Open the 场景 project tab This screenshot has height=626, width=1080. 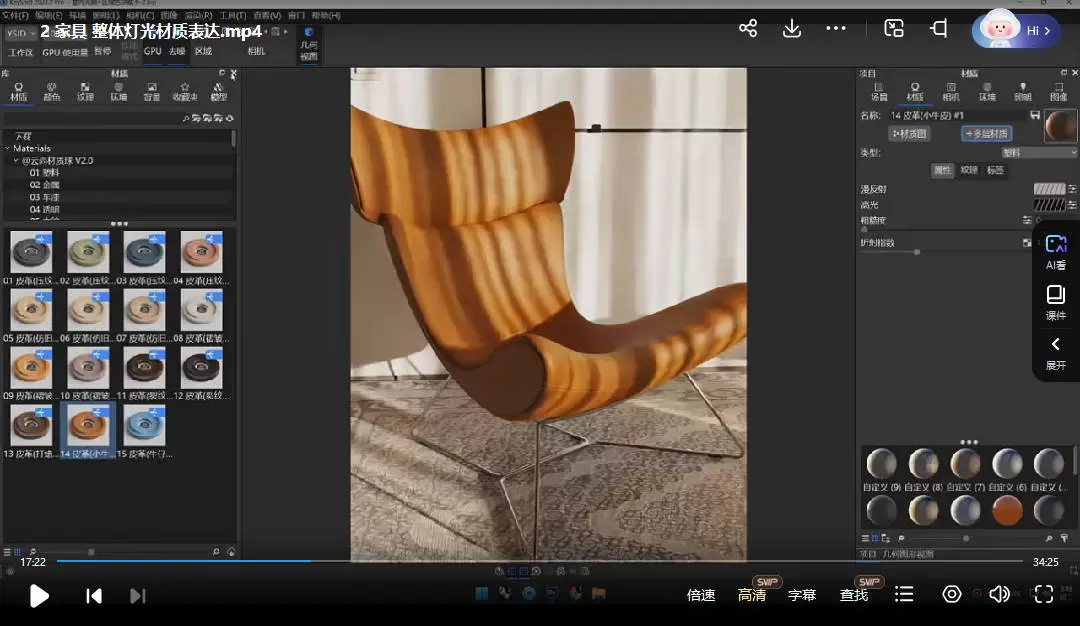879,92
